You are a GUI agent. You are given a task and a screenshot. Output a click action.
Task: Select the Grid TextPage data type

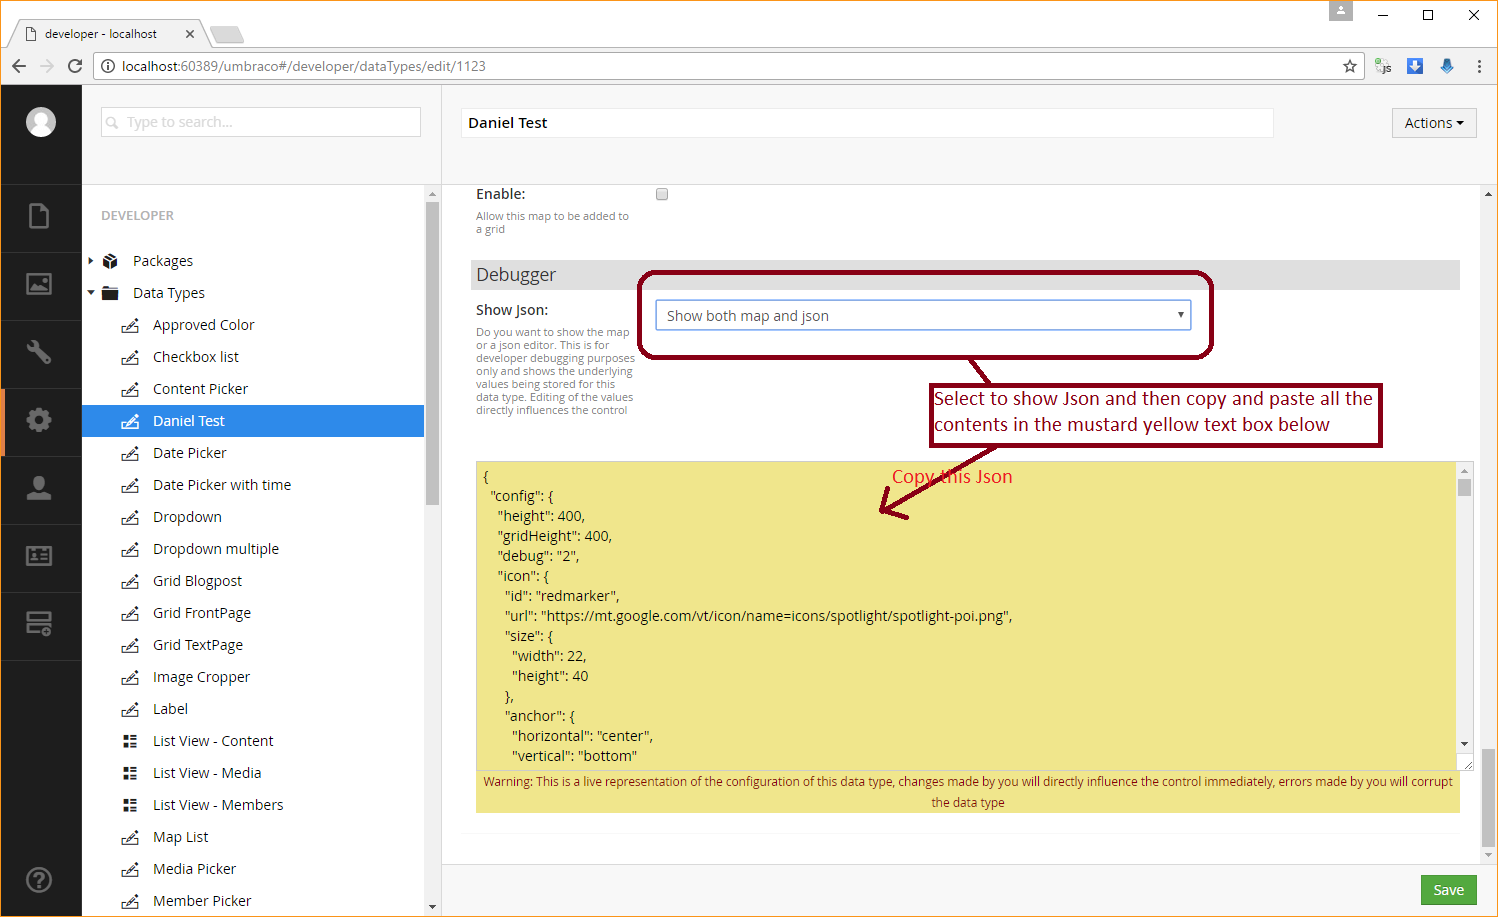pyautogui.click(x=198, y=645)
